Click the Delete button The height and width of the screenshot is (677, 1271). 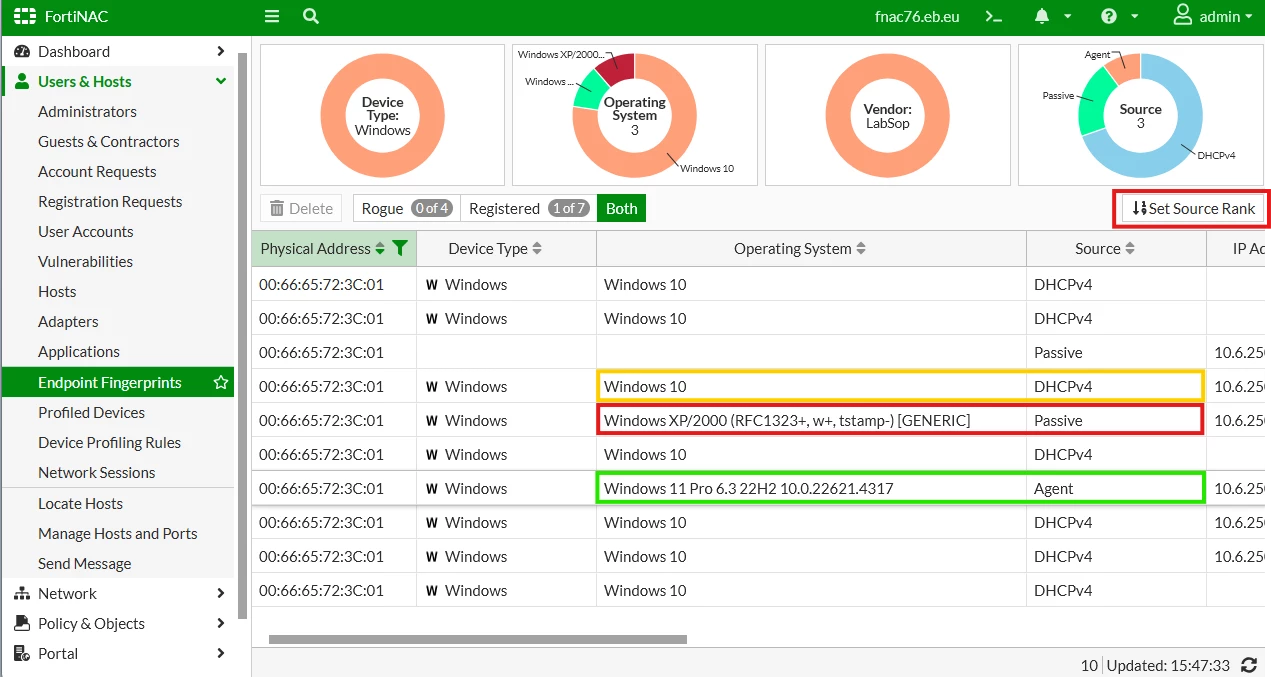[x=301, y=208]
